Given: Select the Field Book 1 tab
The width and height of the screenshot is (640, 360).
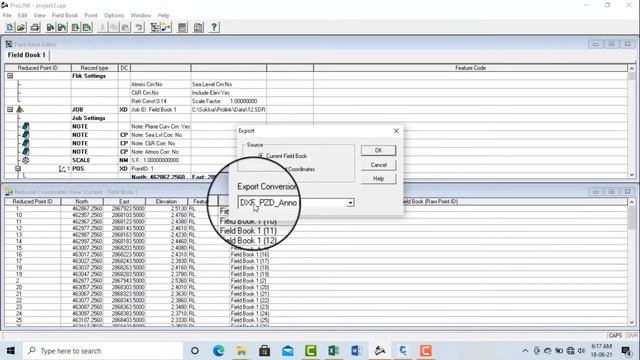Looking at the screenshot, I should 27,55.
